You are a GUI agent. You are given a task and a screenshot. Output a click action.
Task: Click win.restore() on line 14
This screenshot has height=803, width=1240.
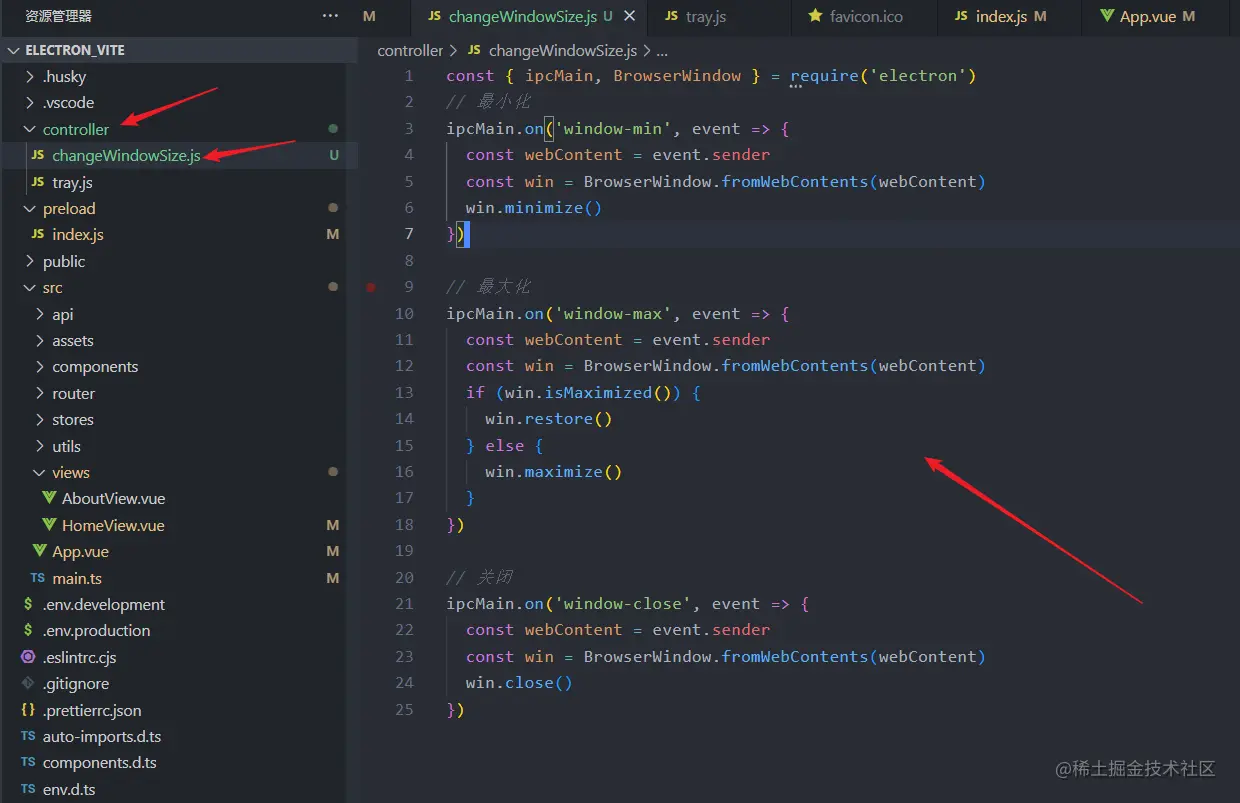pos(549,419)
